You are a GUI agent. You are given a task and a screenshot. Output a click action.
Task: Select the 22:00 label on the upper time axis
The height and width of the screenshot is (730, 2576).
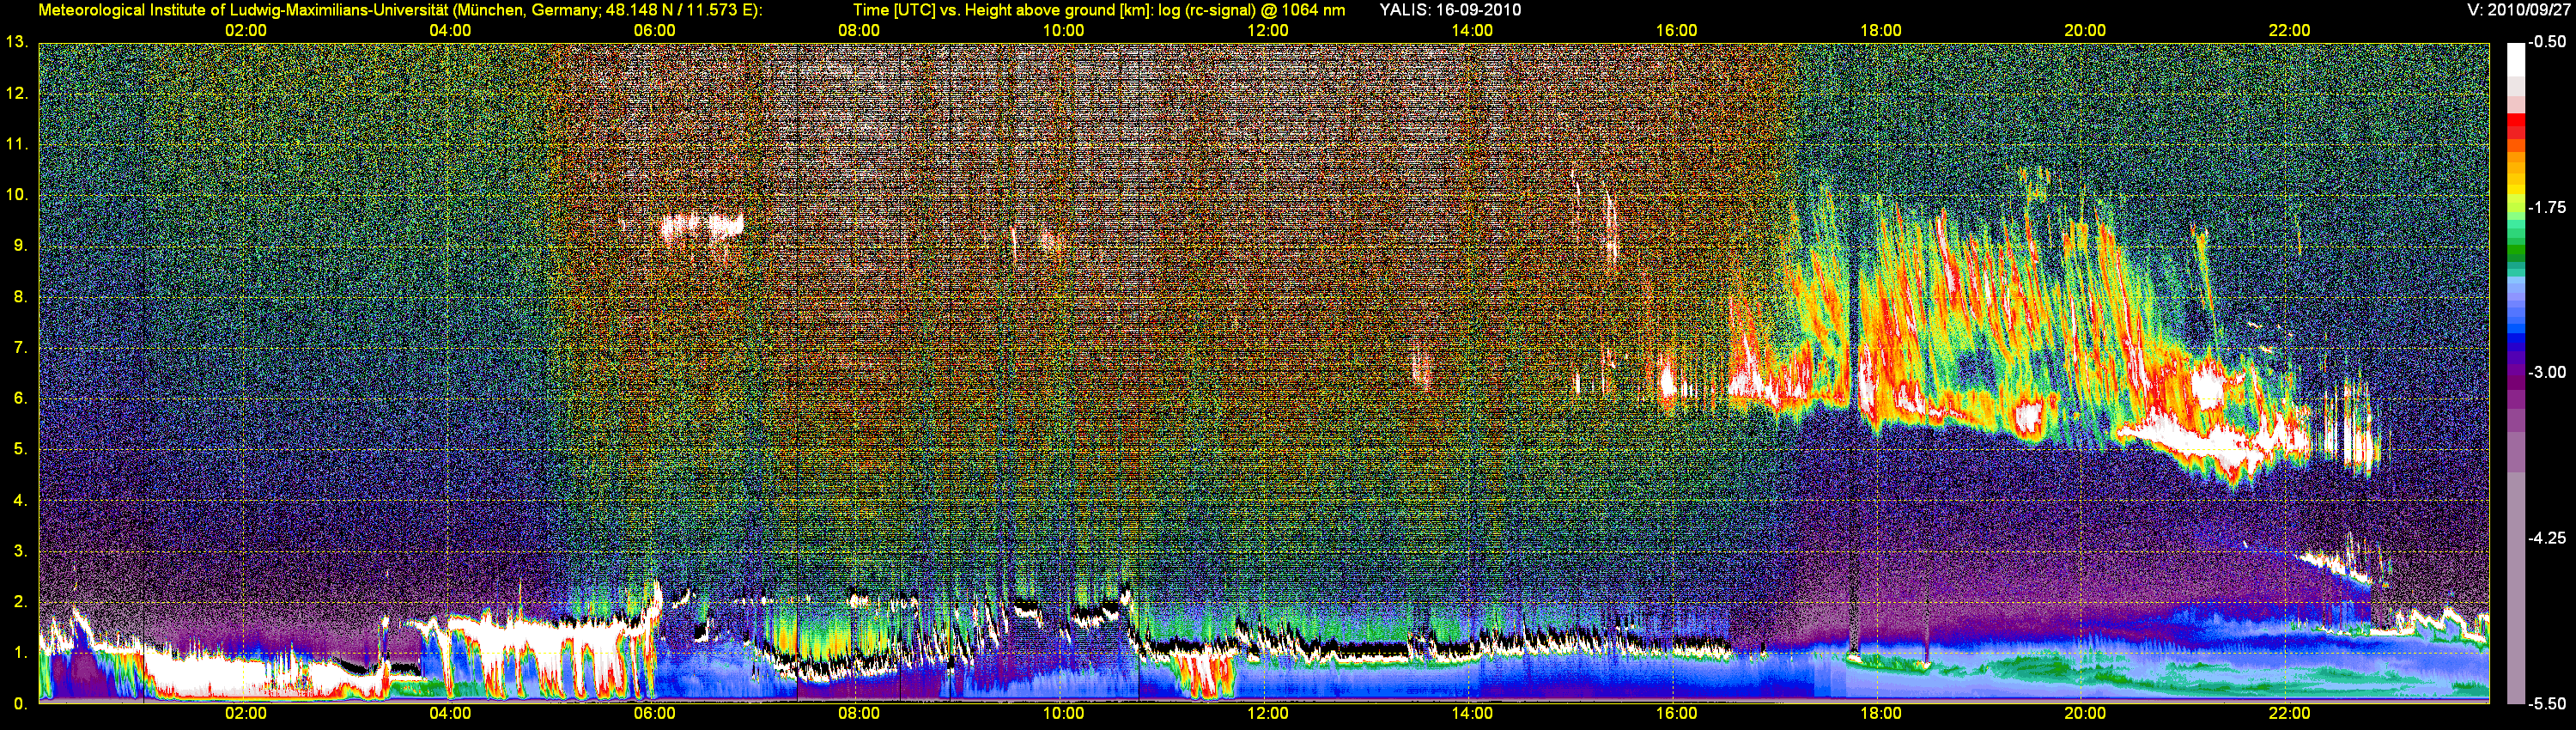pyautogui.click(x=2289, y=31)
